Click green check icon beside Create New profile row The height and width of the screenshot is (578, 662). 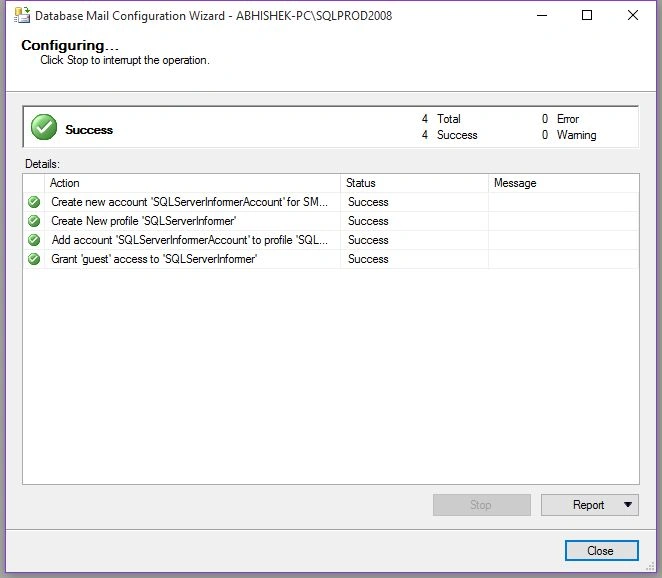click(34, 221)
